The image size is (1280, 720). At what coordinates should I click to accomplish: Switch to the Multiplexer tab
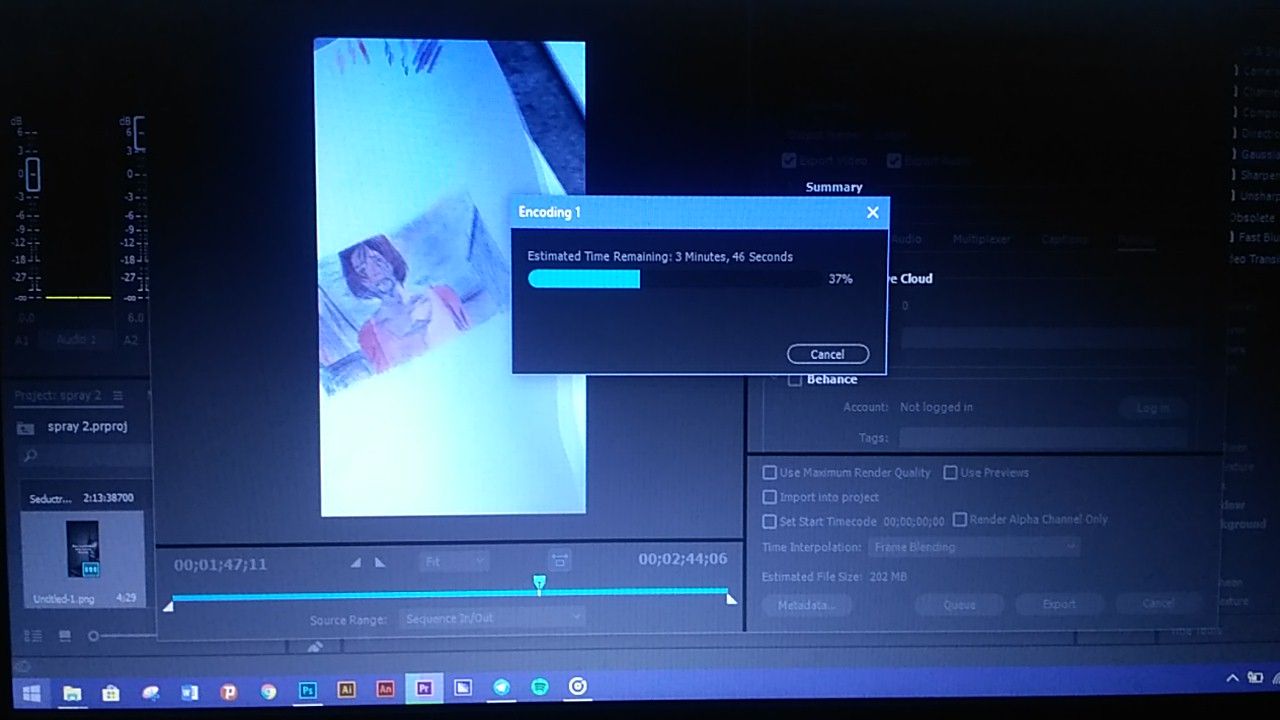pos(981,240)
